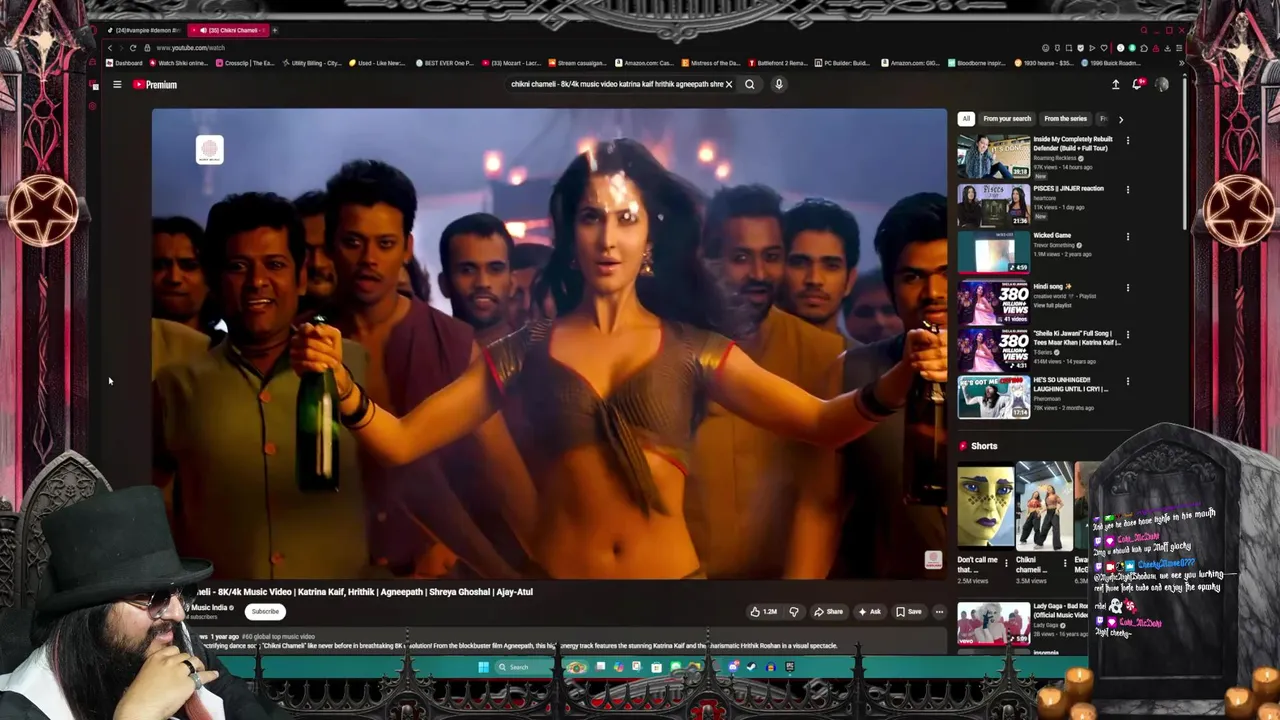This screenshot has height=720, width=1280.
Task: Open the Lady Gaga Bad Romance thumbnail
Action: click(993, 622)
